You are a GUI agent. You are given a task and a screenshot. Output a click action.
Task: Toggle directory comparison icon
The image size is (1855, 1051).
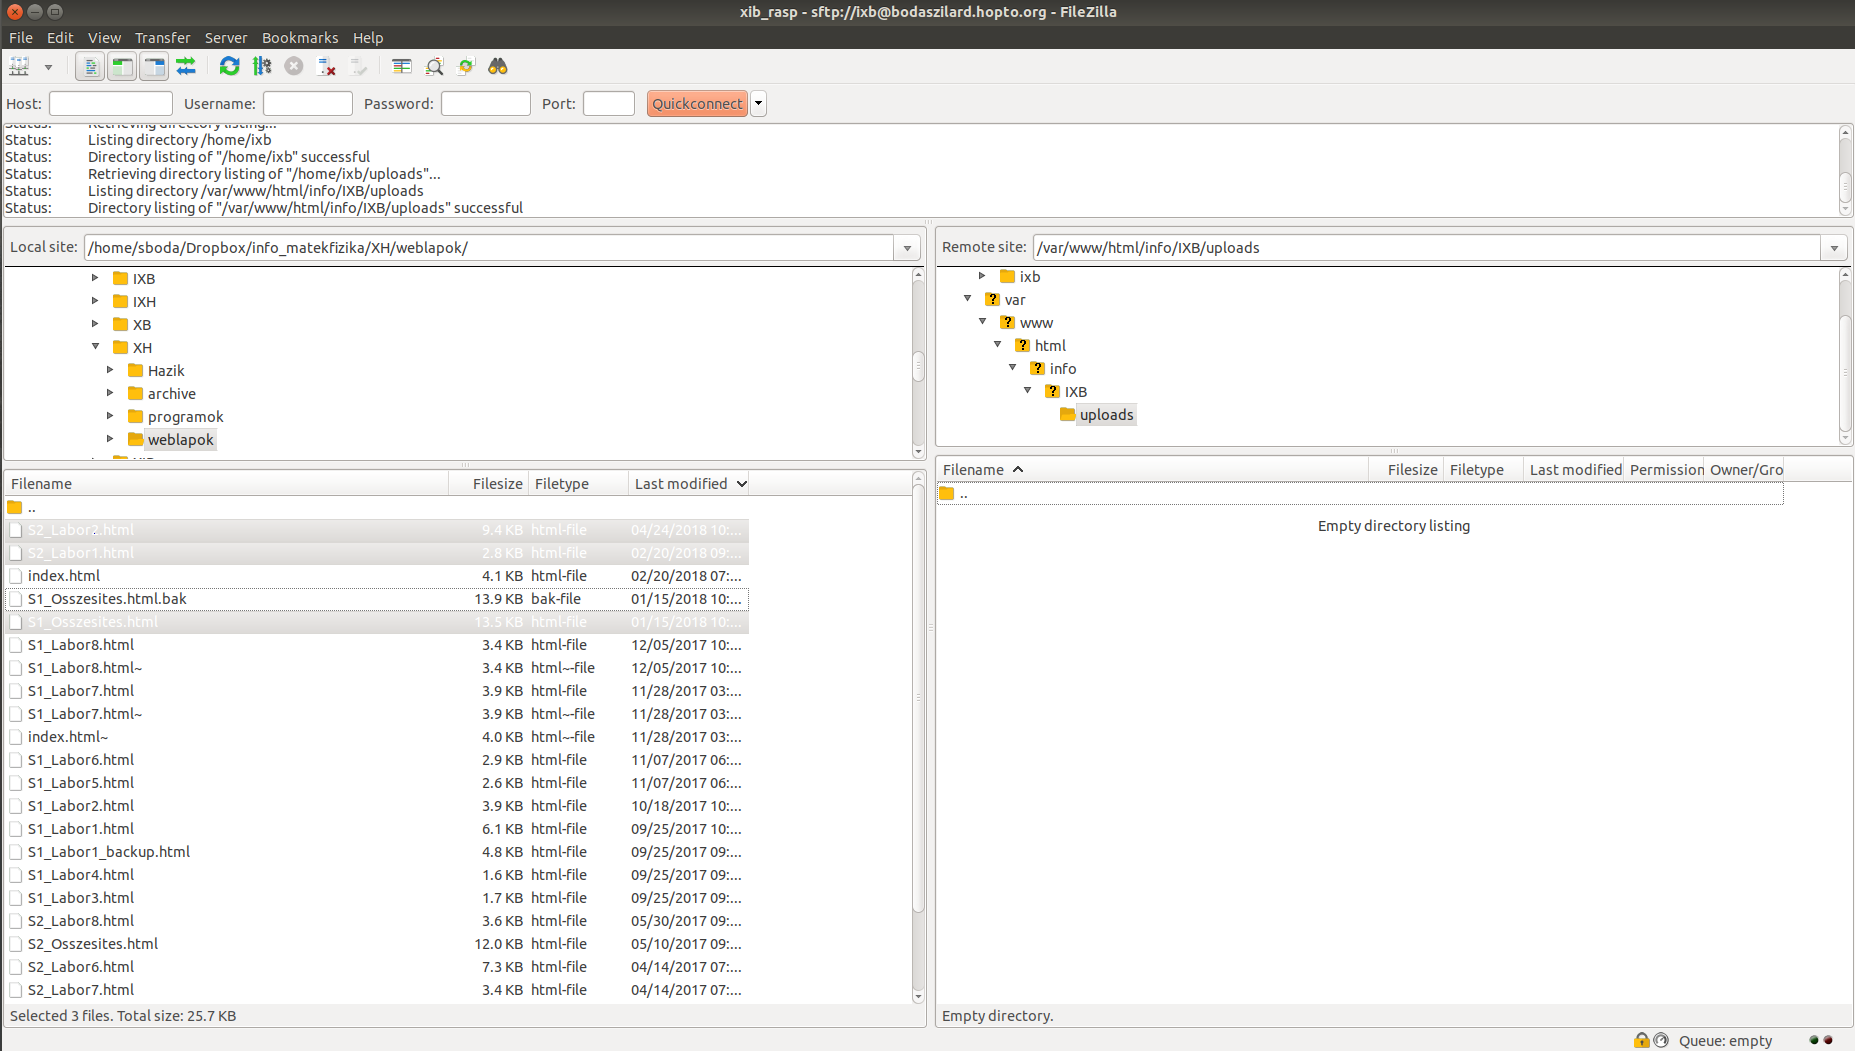(x=434, y=66)
